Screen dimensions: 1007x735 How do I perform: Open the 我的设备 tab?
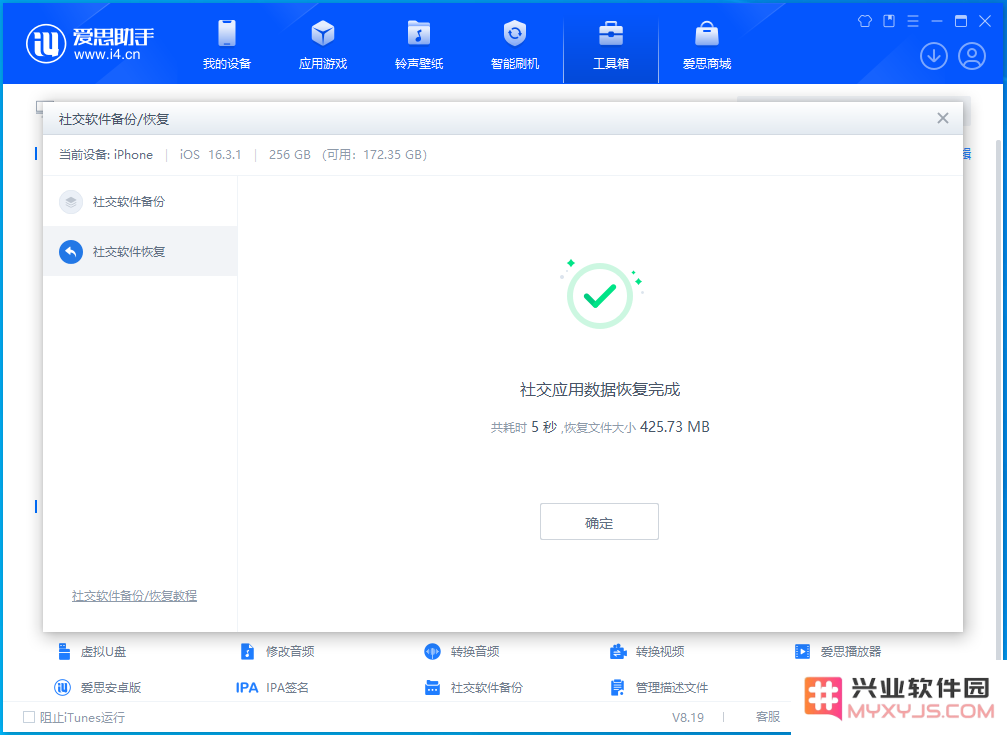227,44
